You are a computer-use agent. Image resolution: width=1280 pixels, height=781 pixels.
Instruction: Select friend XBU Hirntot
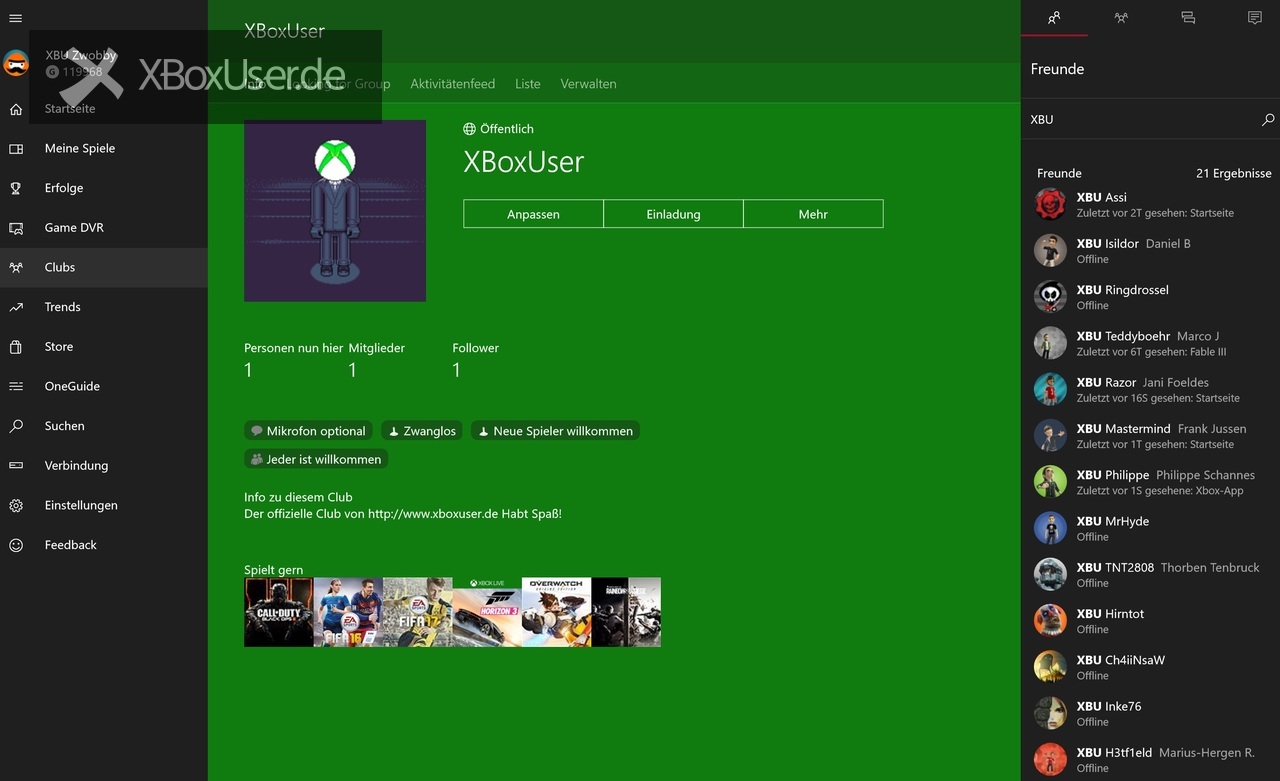[1150, 620]
